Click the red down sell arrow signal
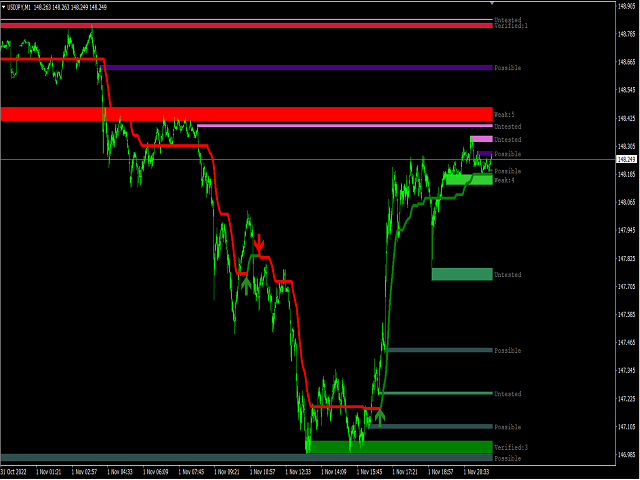 click(x=259, y=243)
